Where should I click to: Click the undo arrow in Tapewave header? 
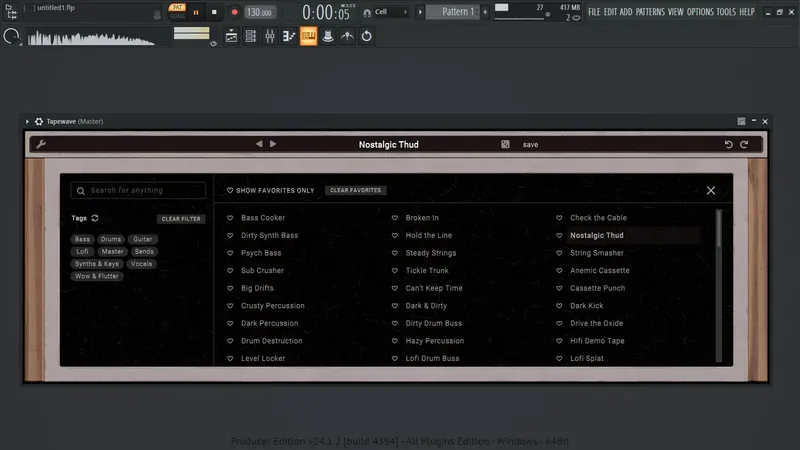click(x=729, y=144)
